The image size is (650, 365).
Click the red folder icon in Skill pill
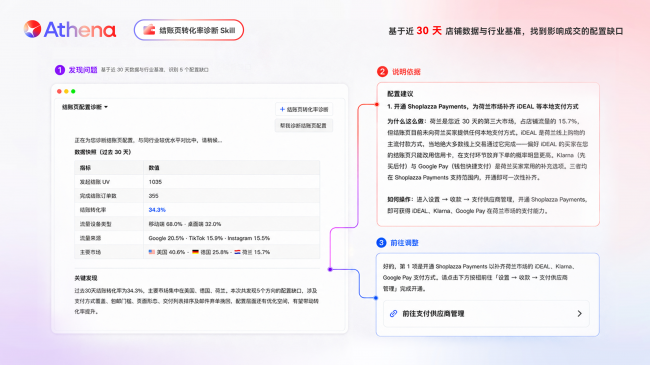(149, 30)
